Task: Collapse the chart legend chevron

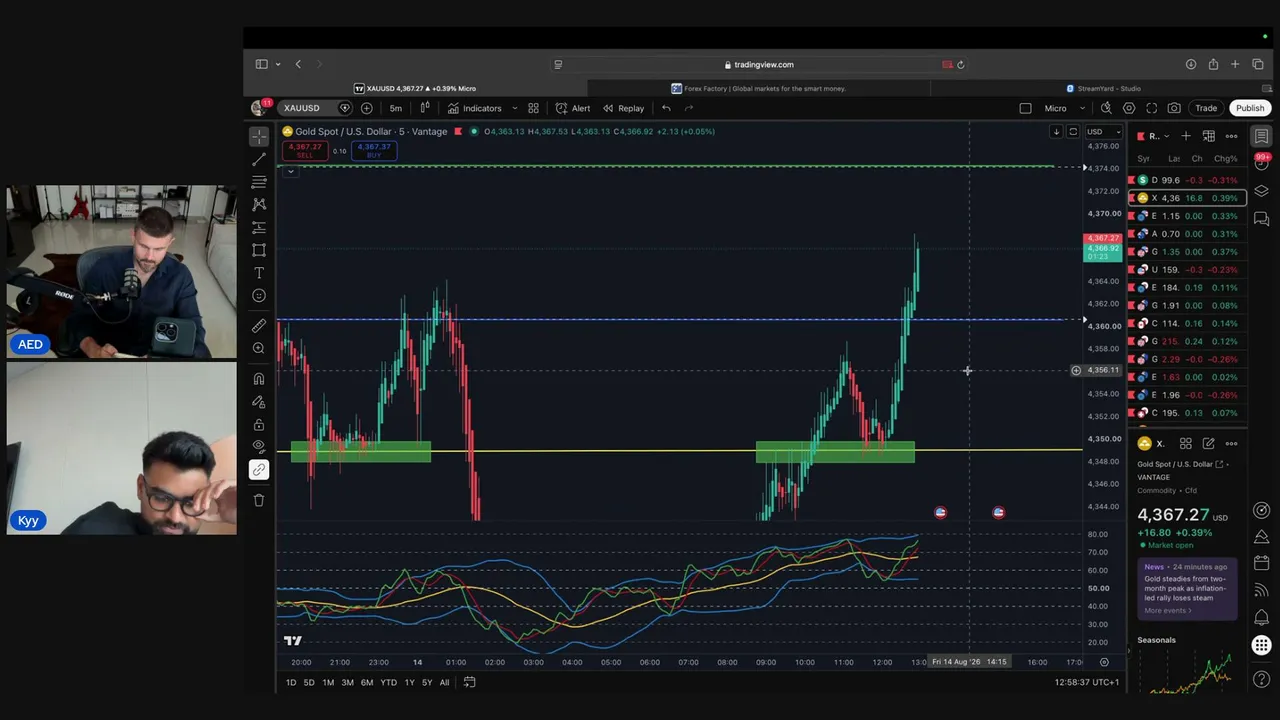Action: pyautogui.click(x=290, y=171)
